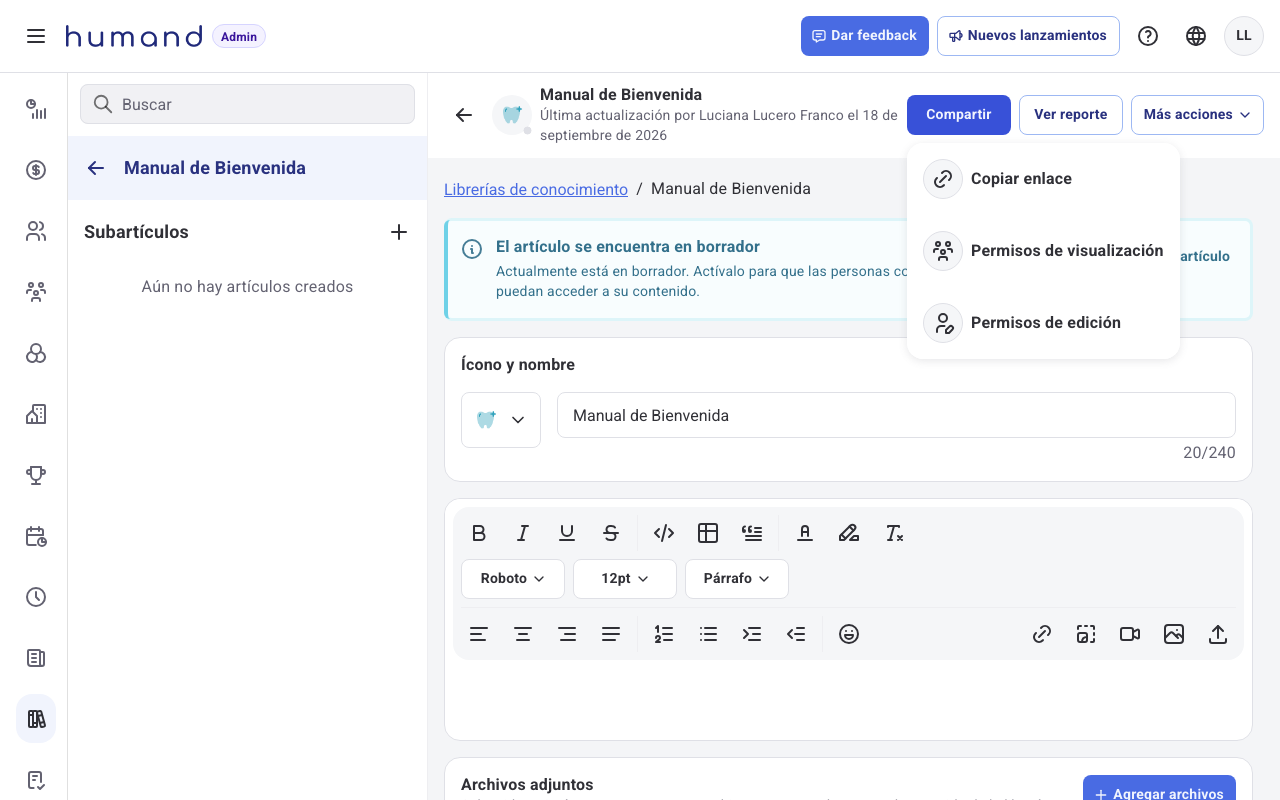This screenshot has height=800, width=1280.
Task: Click the article name input field
Action: point(896,415)
